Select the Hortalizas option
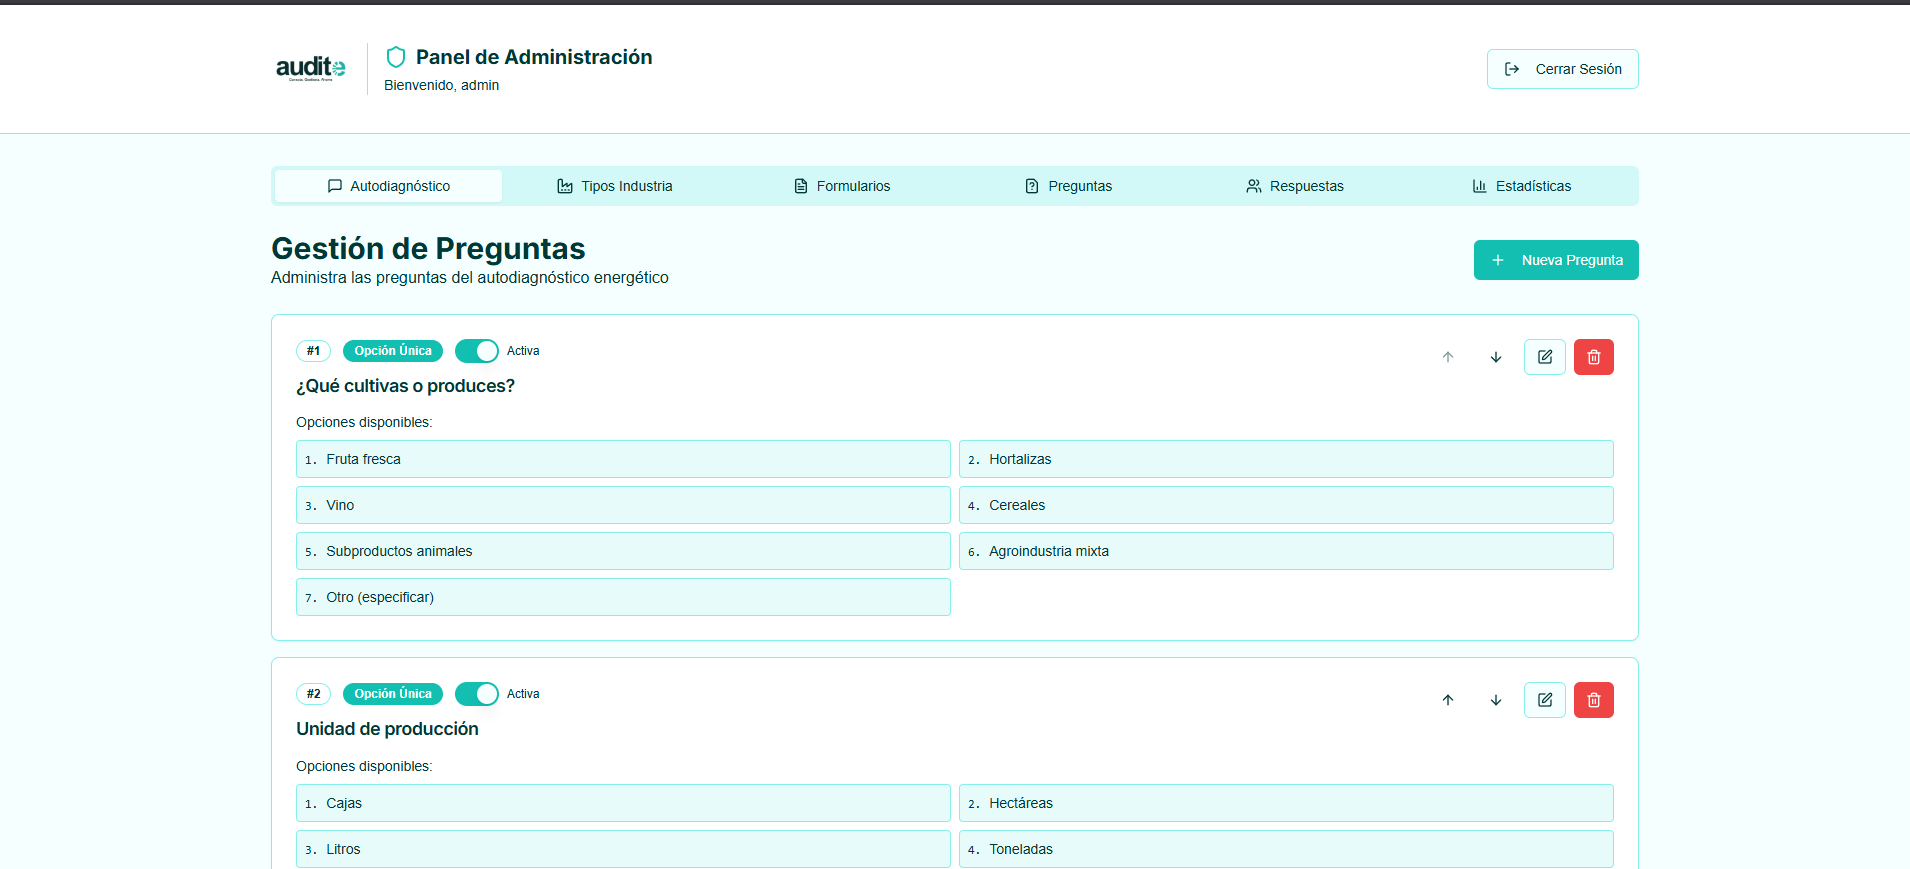Viewport: 1910px width, 869px height. [1286, 459]
